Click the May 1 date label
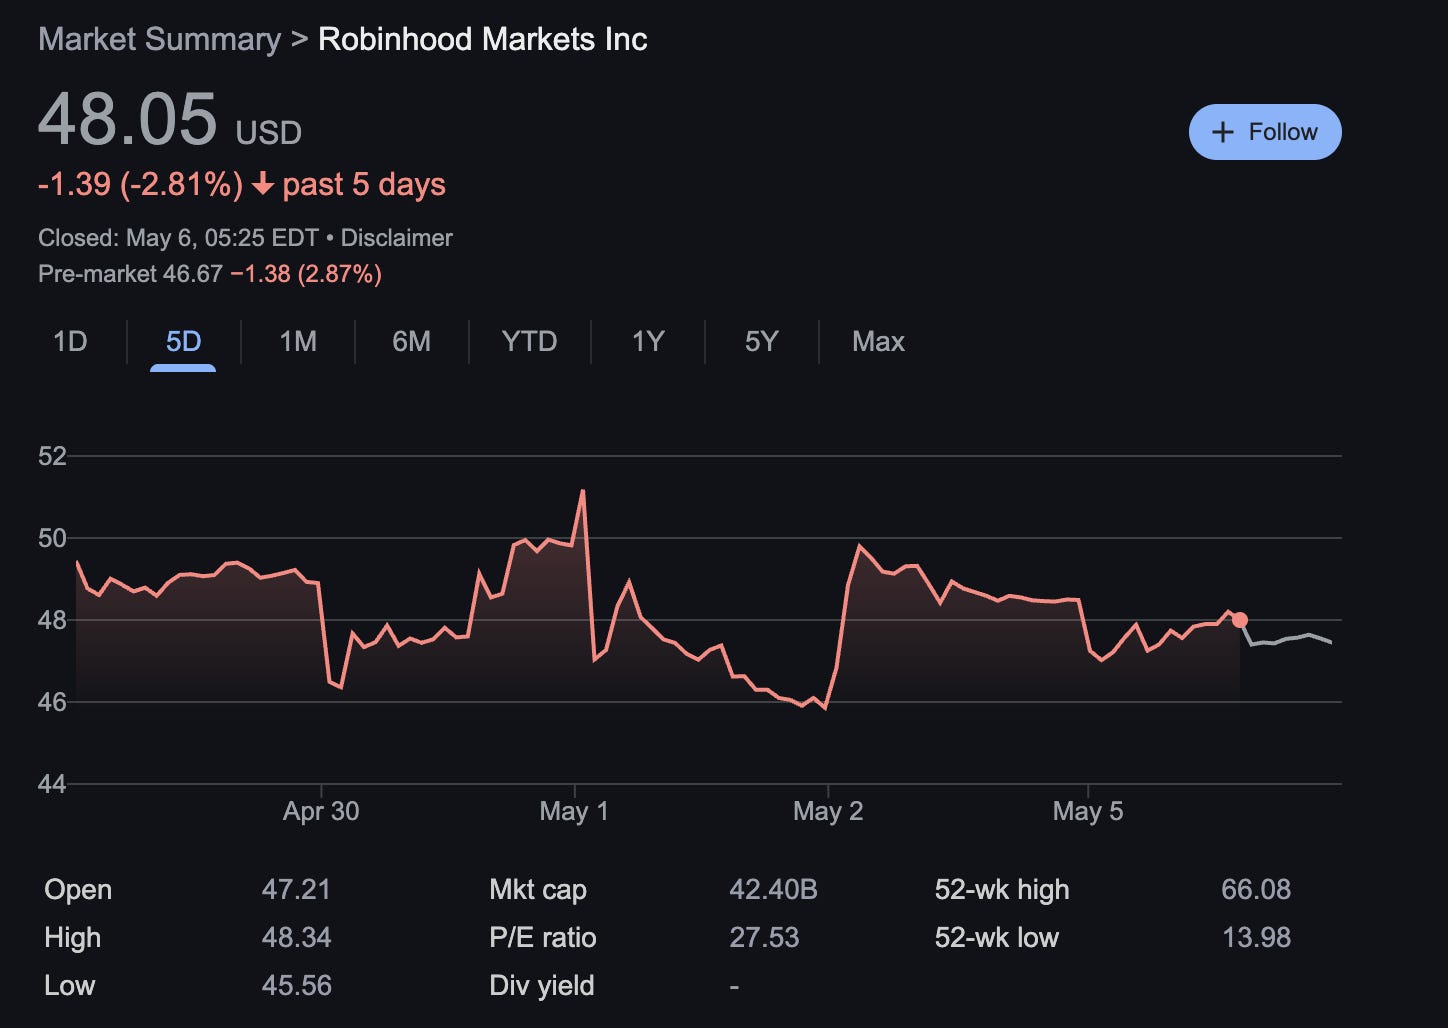The width and height of the screenshot is (1448, 1028). pos(574,811)
